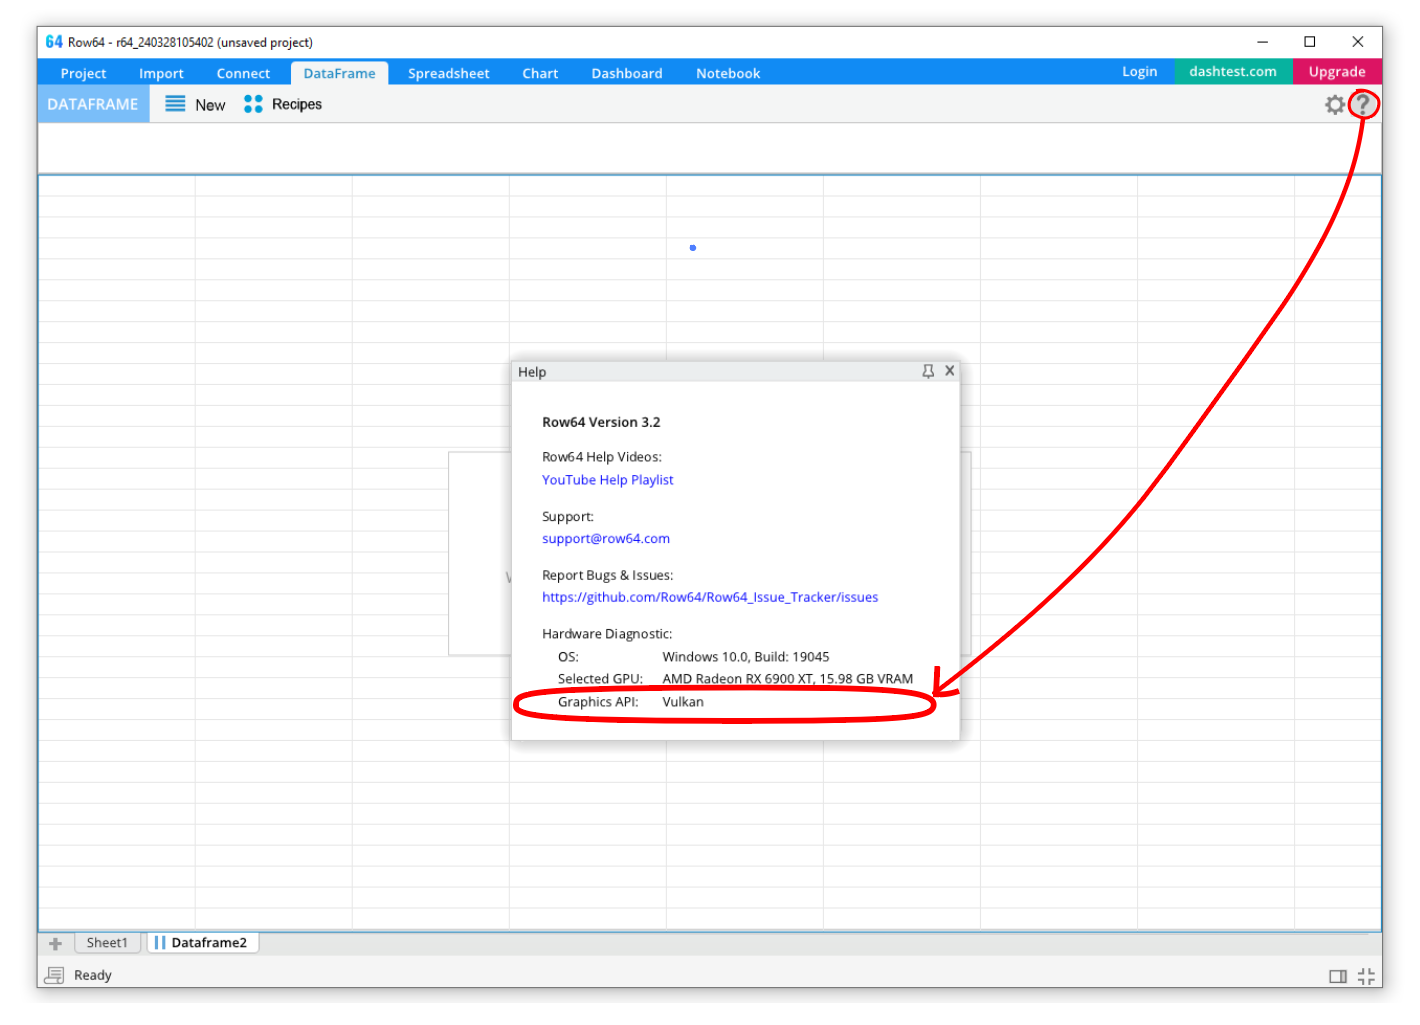
Task: Switch to the Spreadsheet tab
Action: pos(448,73)
